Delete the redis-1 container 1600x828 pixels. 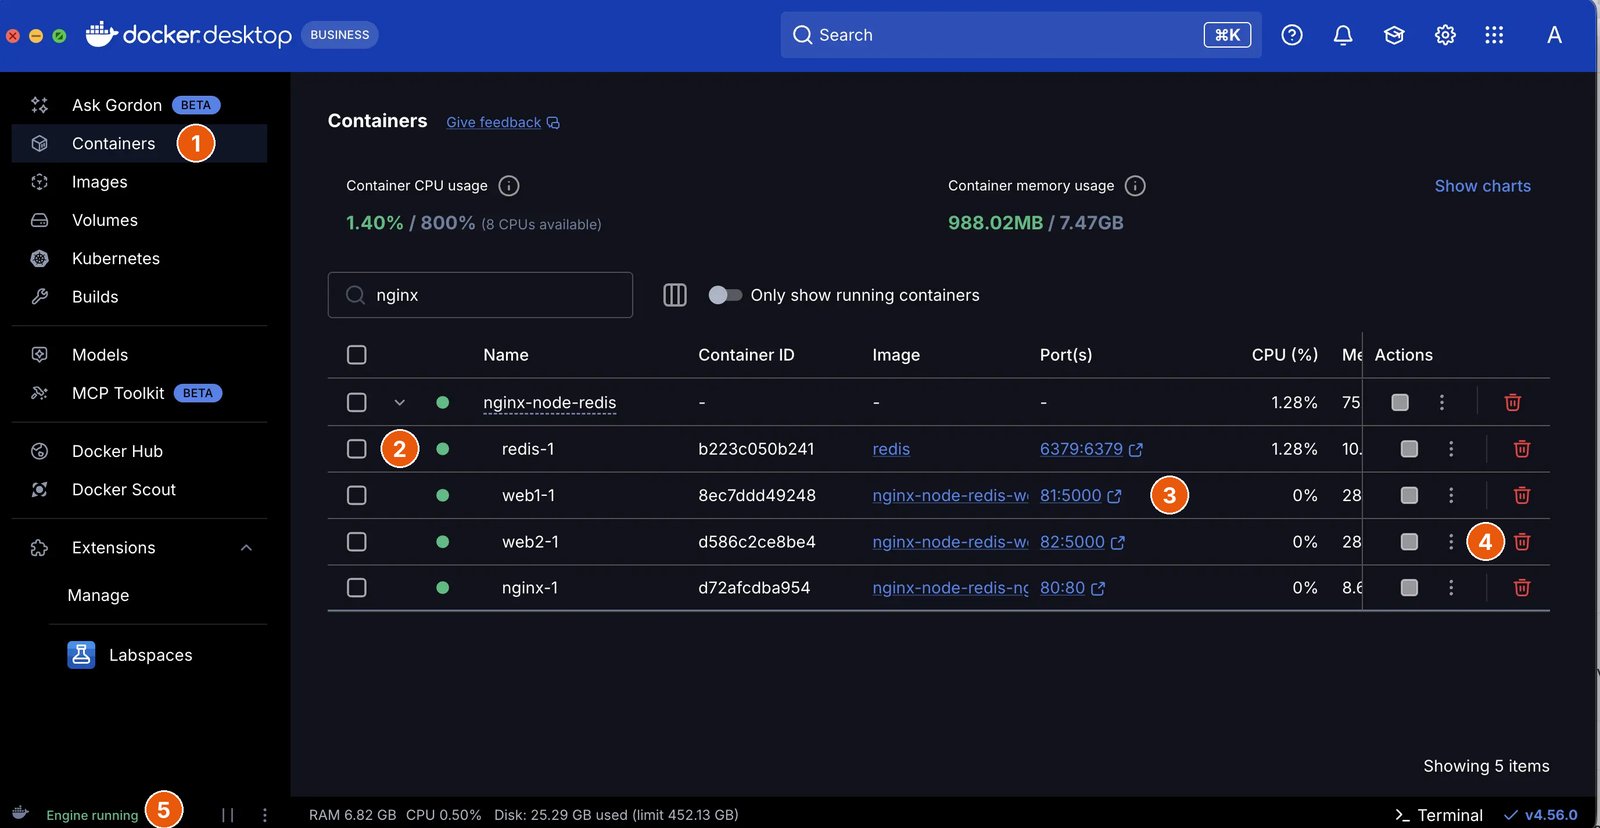click(x=1522, y=449)
